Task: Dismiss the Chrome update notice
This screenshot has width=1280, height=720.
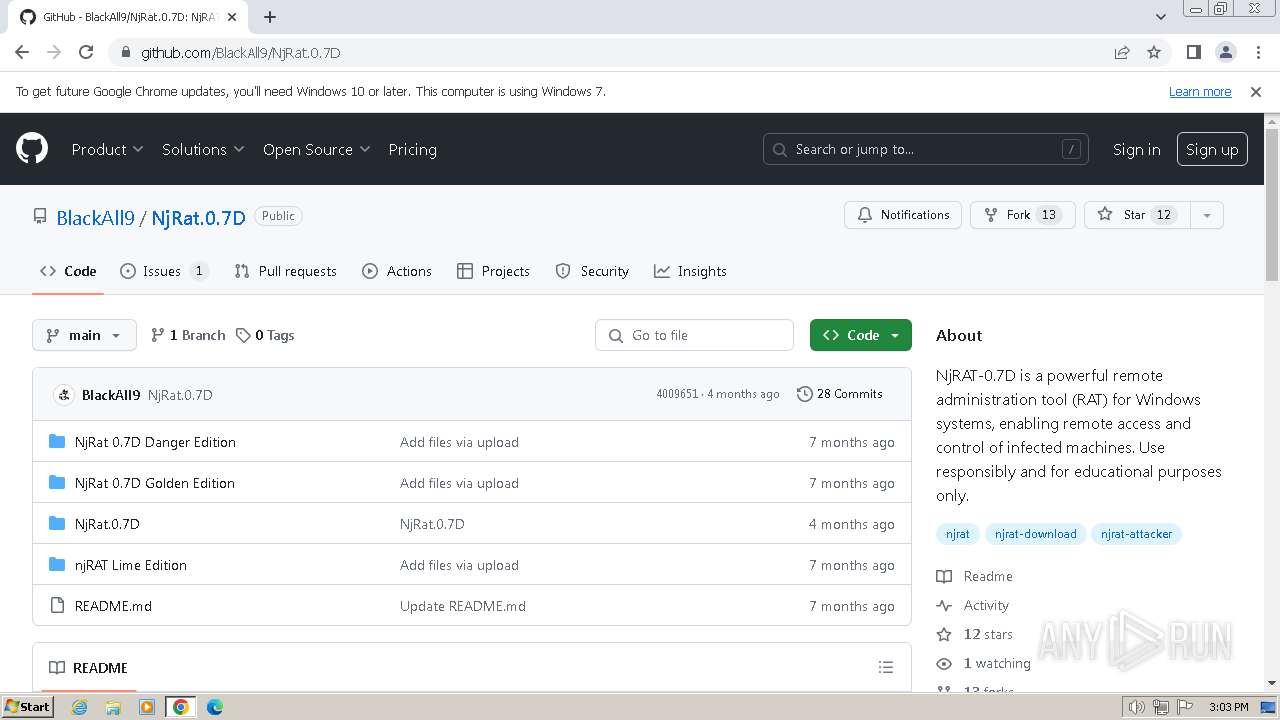Action: pos(1256,91)
